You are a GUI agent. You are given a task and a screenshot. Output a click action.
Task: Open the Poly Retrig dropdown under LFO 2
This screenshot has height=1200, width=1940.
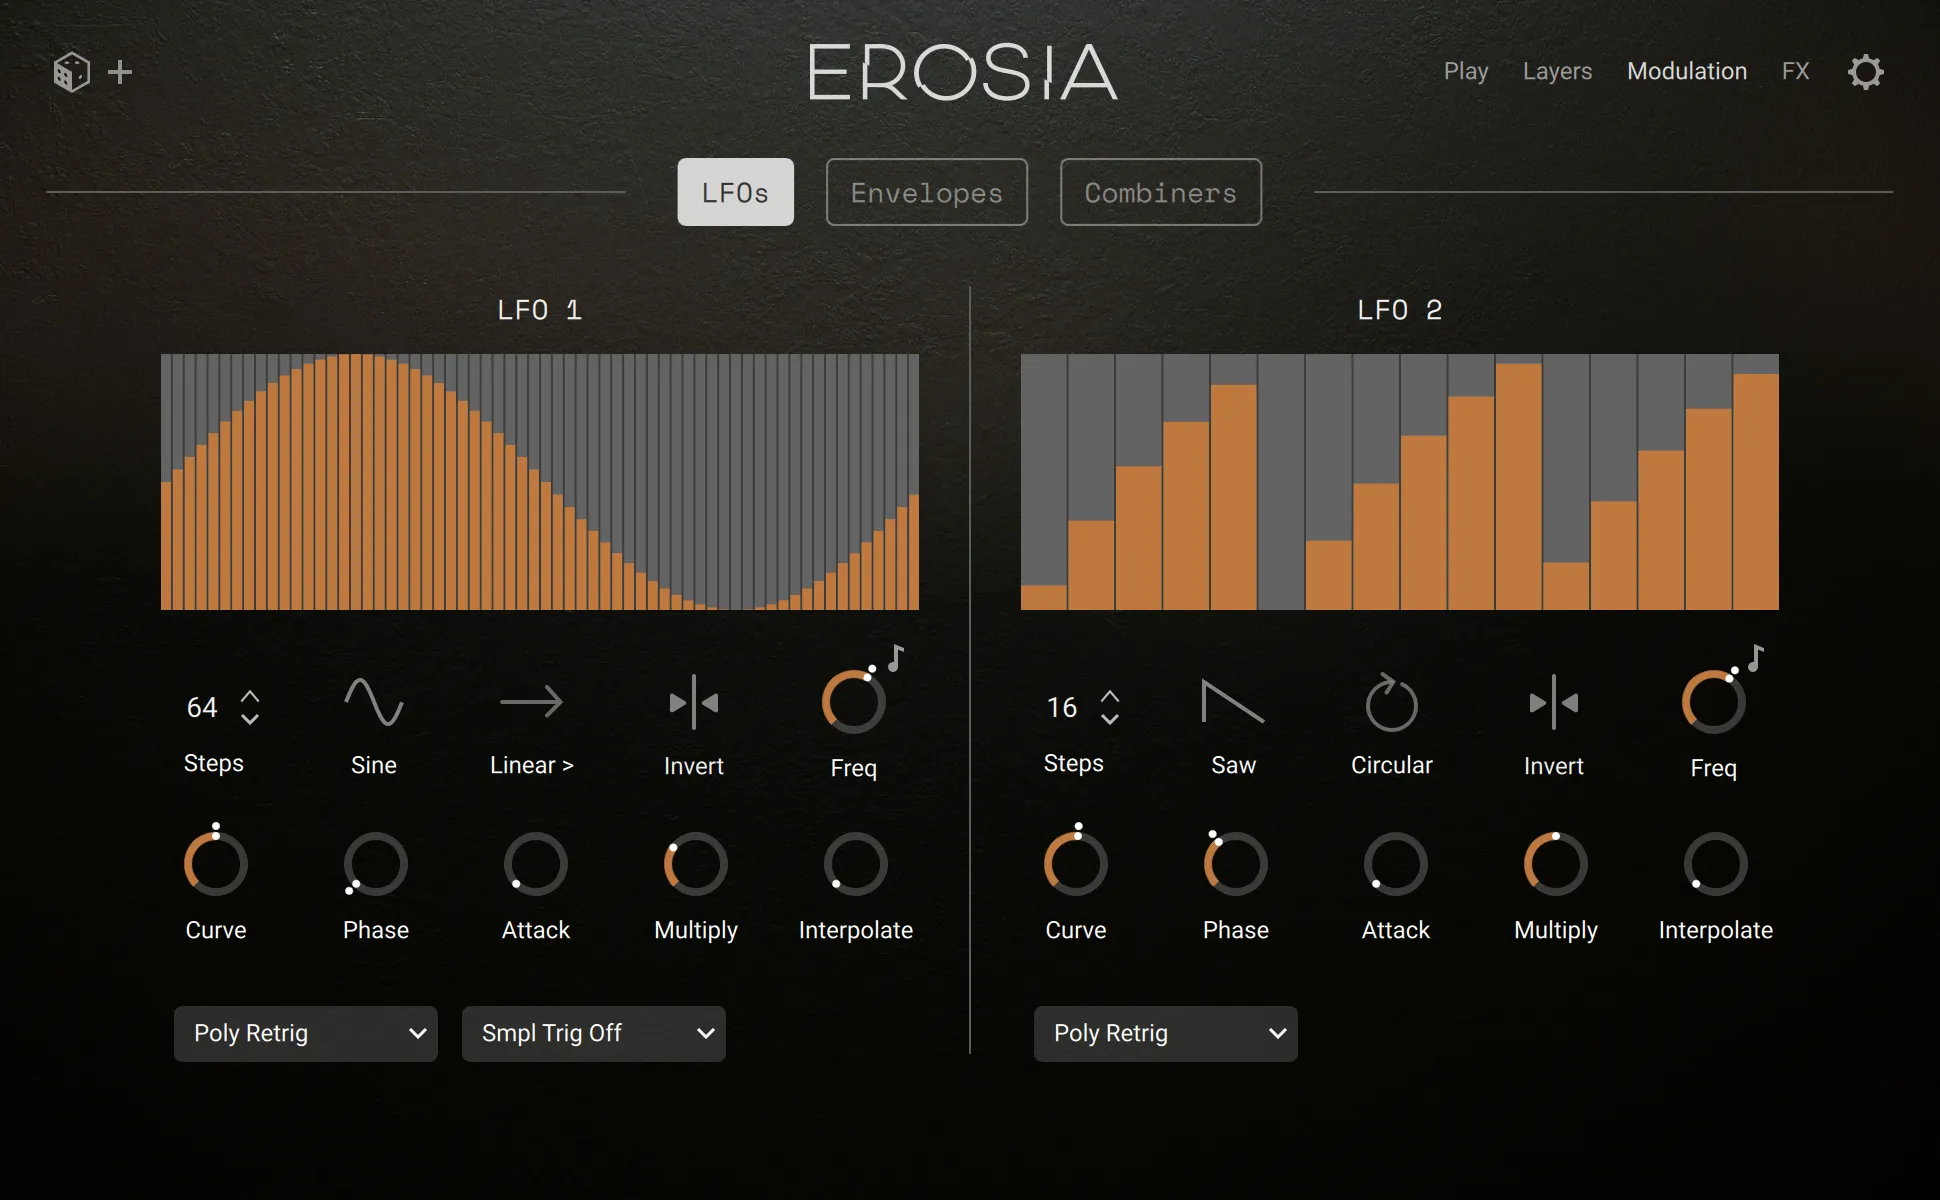point(1164,1033)
